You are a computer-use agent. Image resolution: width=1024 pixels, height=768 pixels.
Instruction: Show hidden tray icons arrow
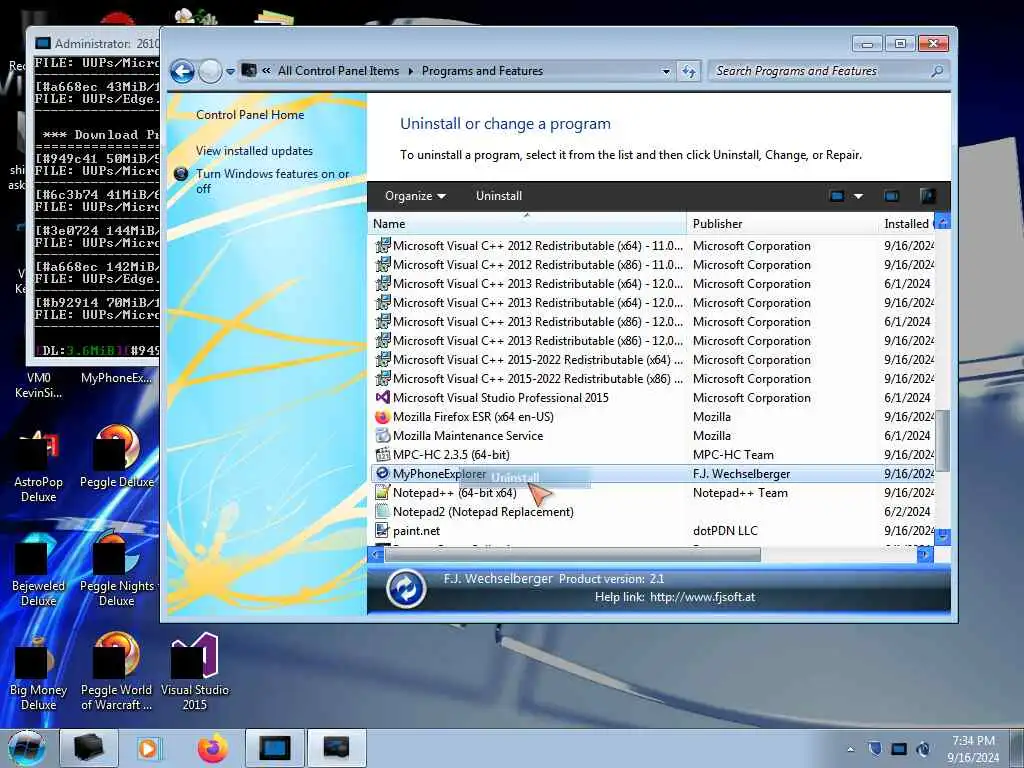point(850,749)
